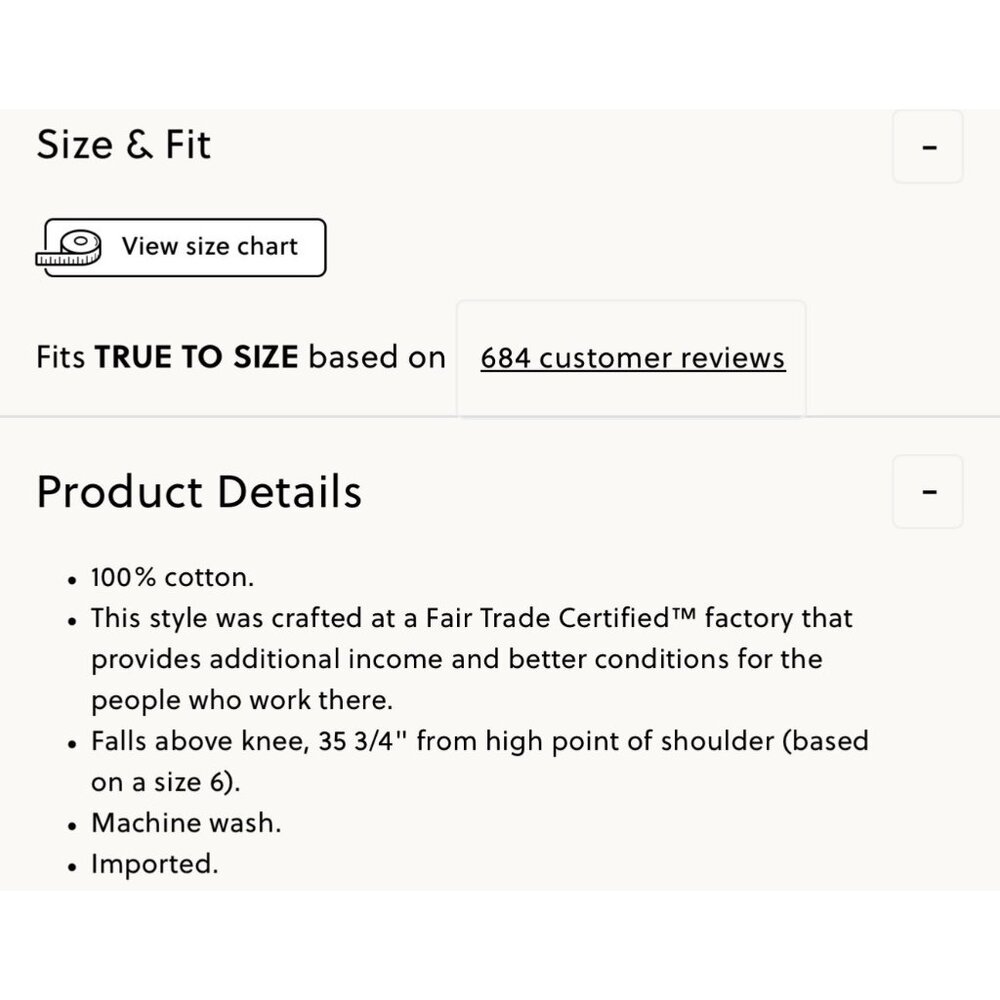Click the Product Details heading
1000x1000 pixels.
coord(199,491)
